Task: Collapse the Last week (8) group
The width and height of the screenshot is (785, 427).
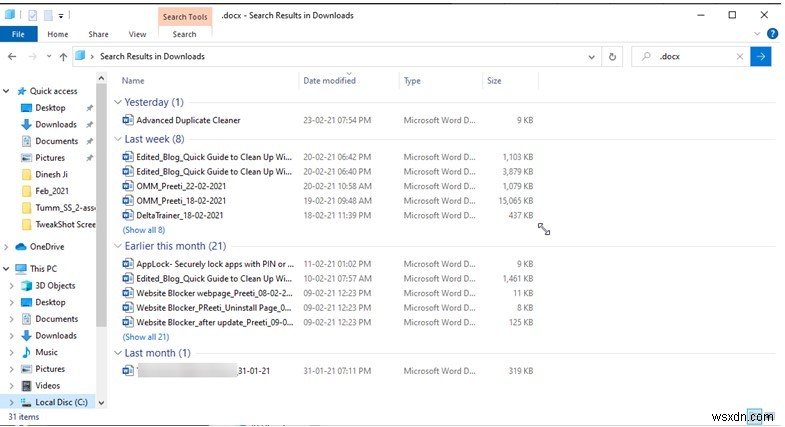Action: [118, 139]
